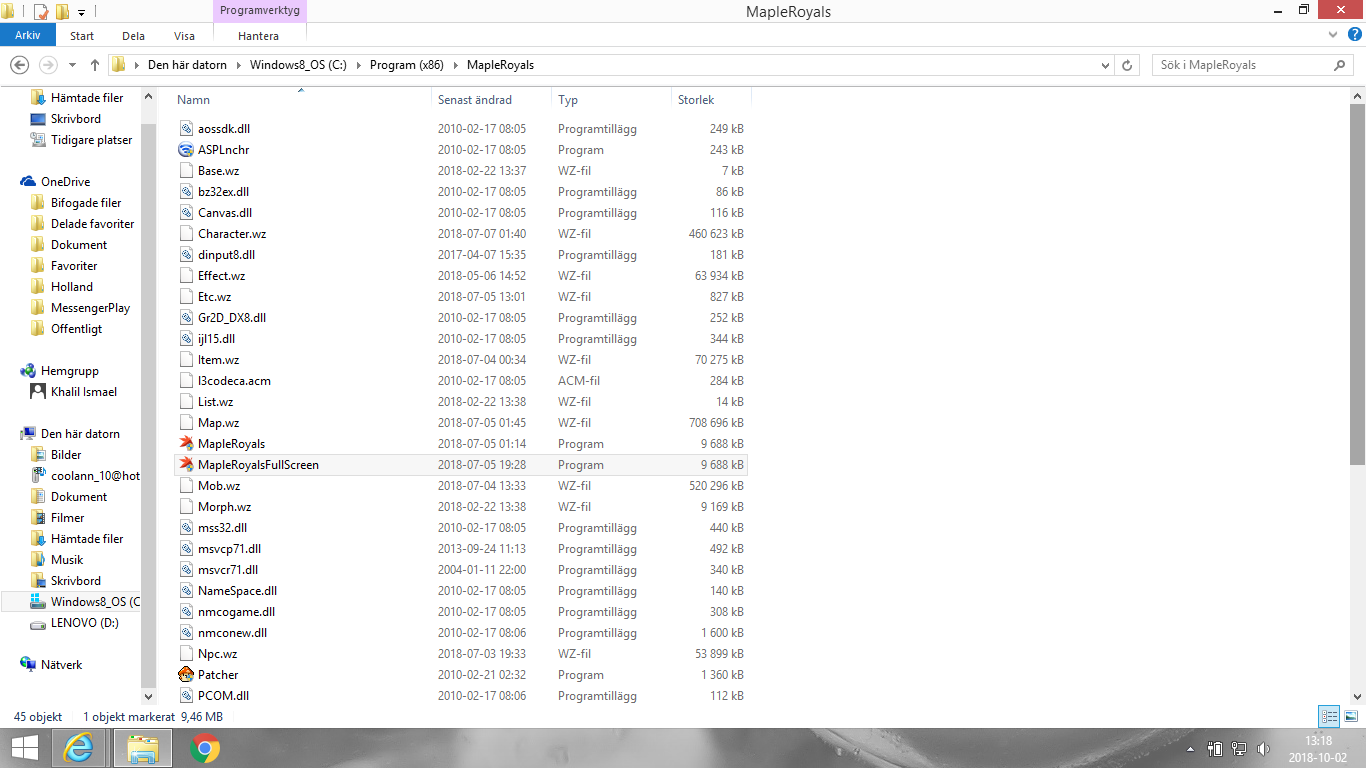This screenshot has height=768, width=1366.
Task: Select the ASPLnchr program icon
Action: (x=185, y=150)
